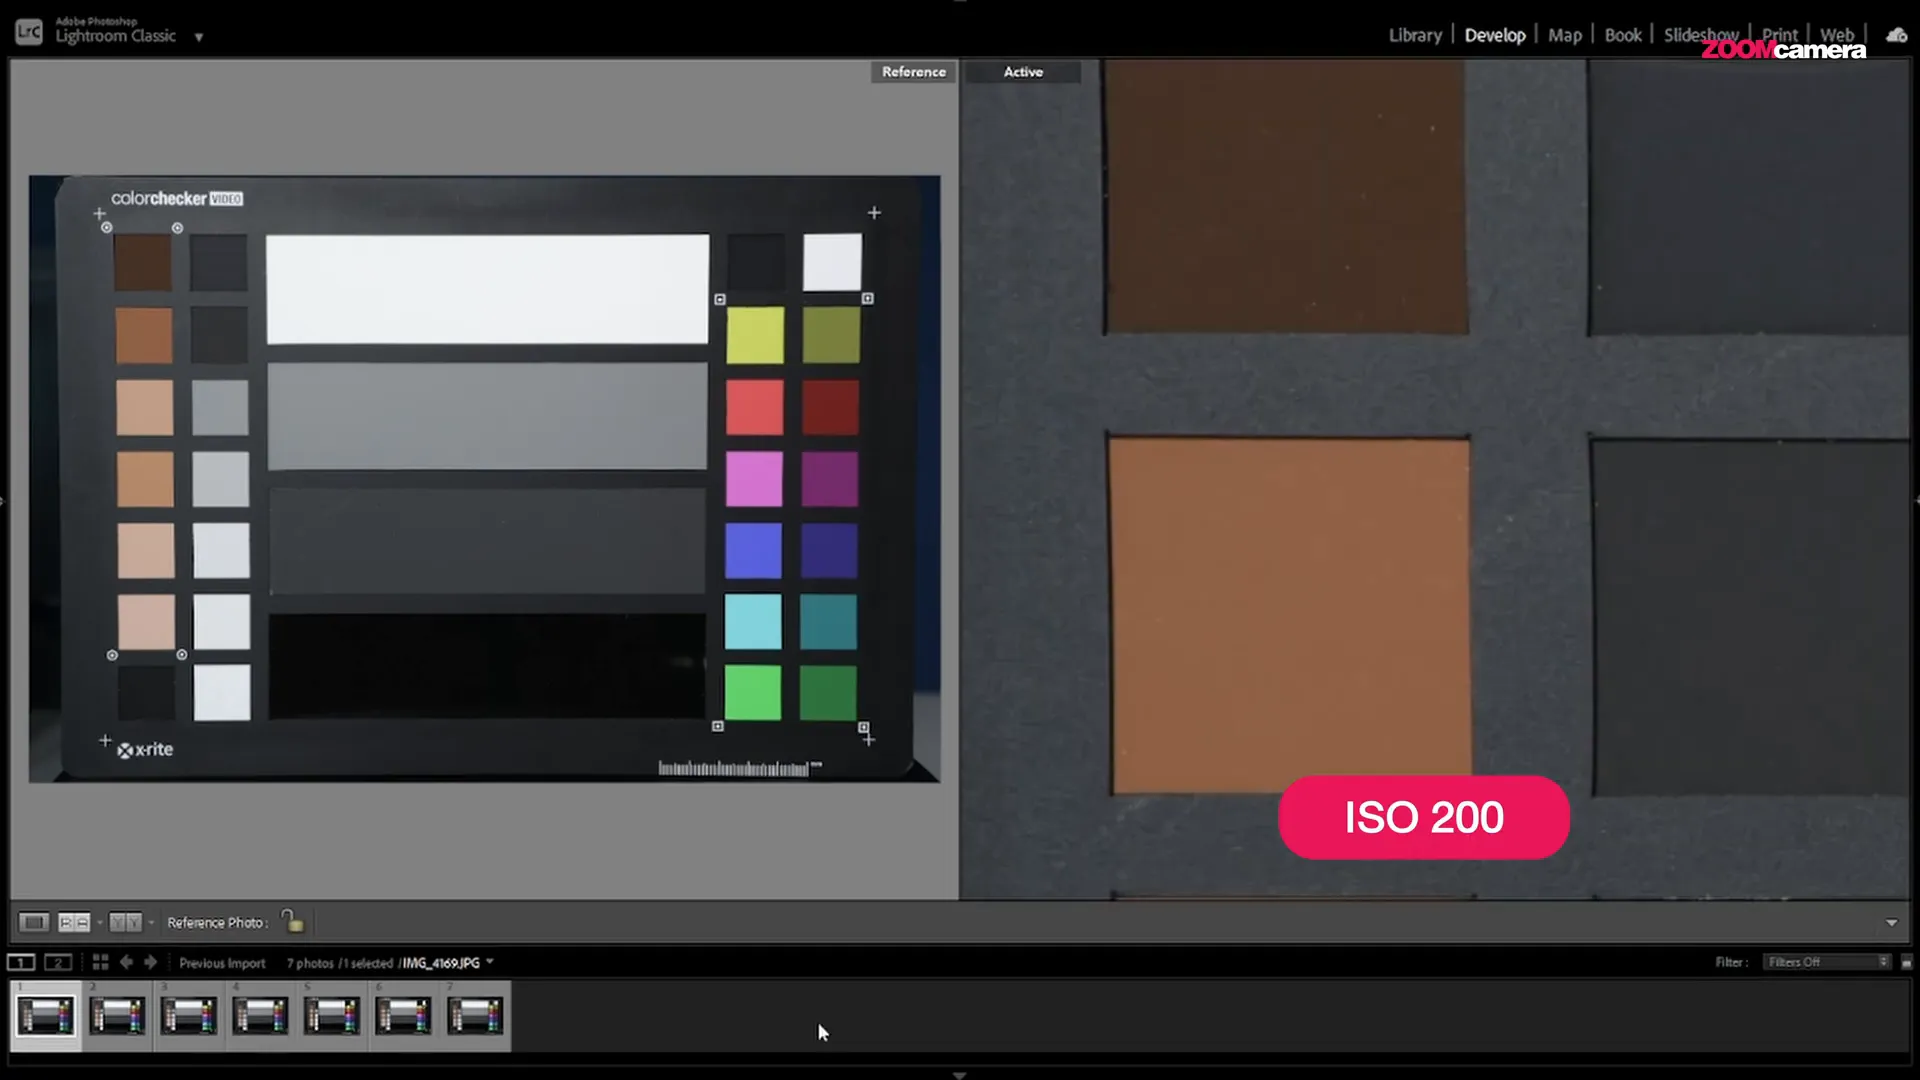Screen dimensions: 1920x1080
Task: Select filmstrip thumbnail 5
Action: [332, 1015]
